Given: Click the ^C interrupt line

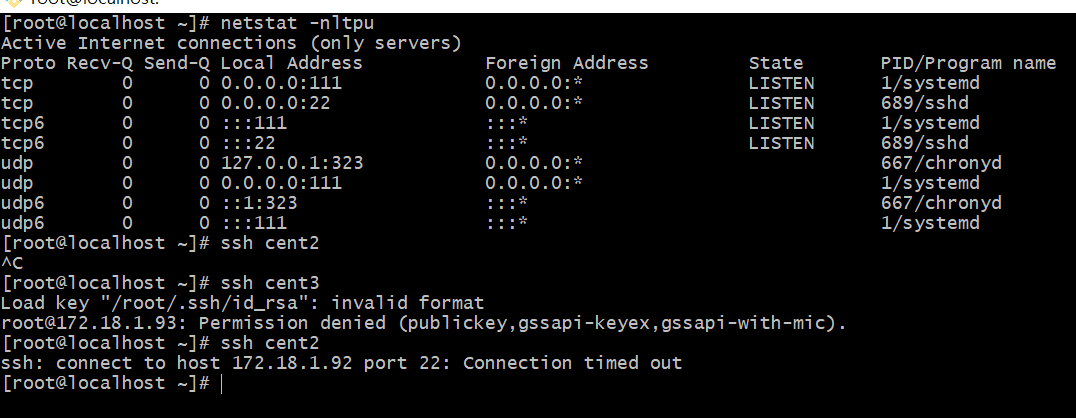Looking at the screenshot, I should tap(12, 263).
